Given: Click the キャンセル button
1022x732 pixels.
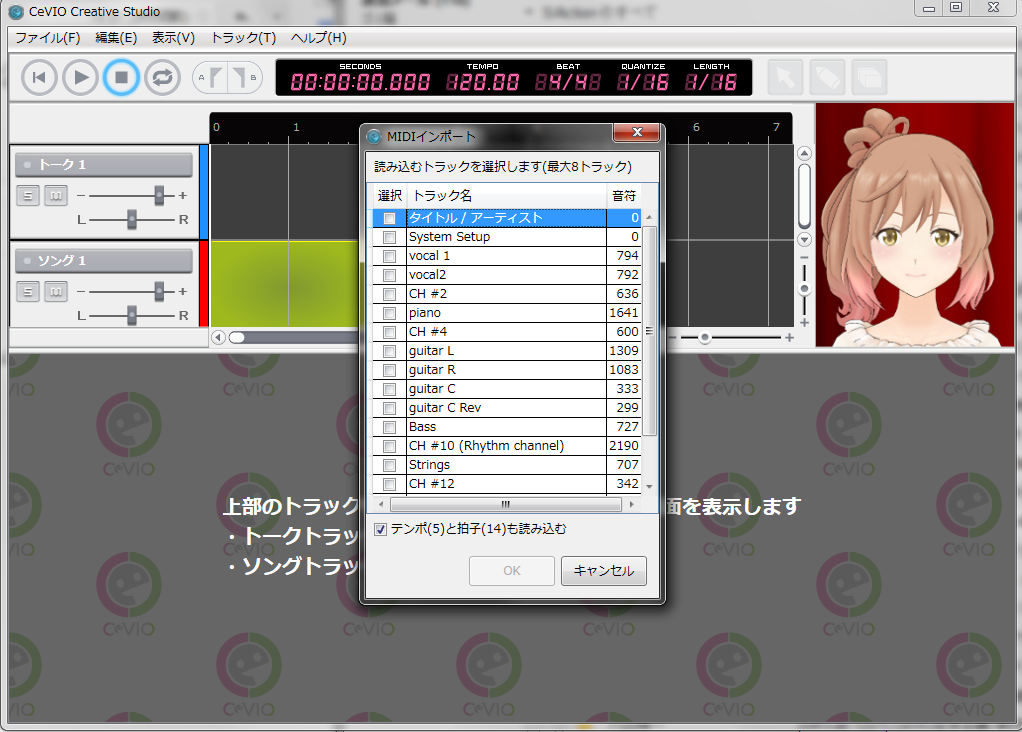Looking at the screenshot, I should point(604,570).
